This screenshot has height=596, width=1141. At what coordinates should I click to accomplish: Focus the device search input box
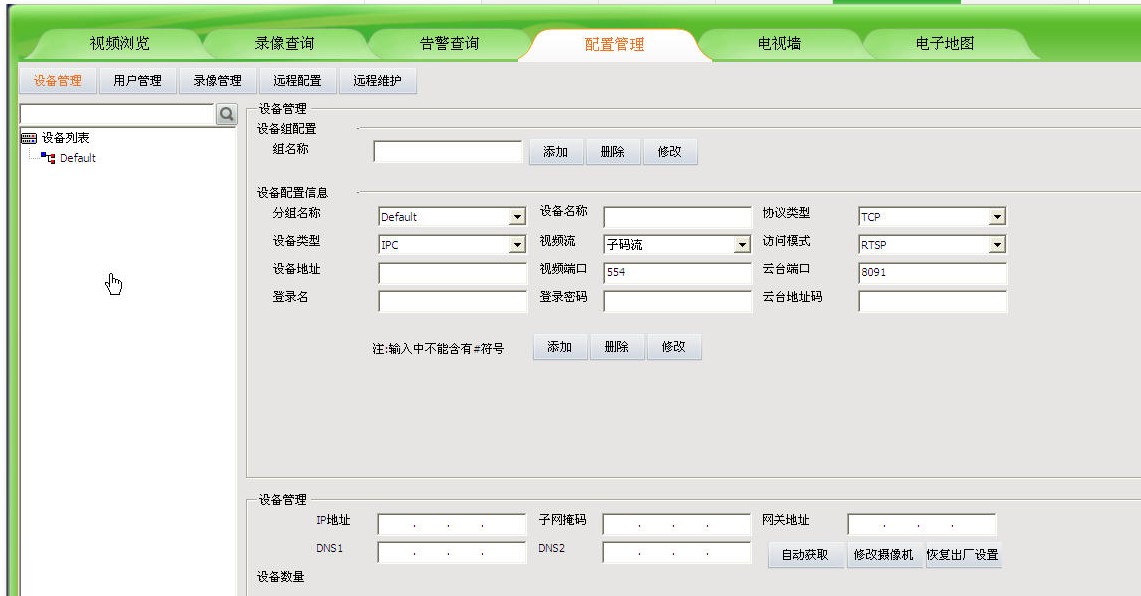pos(116,114)
